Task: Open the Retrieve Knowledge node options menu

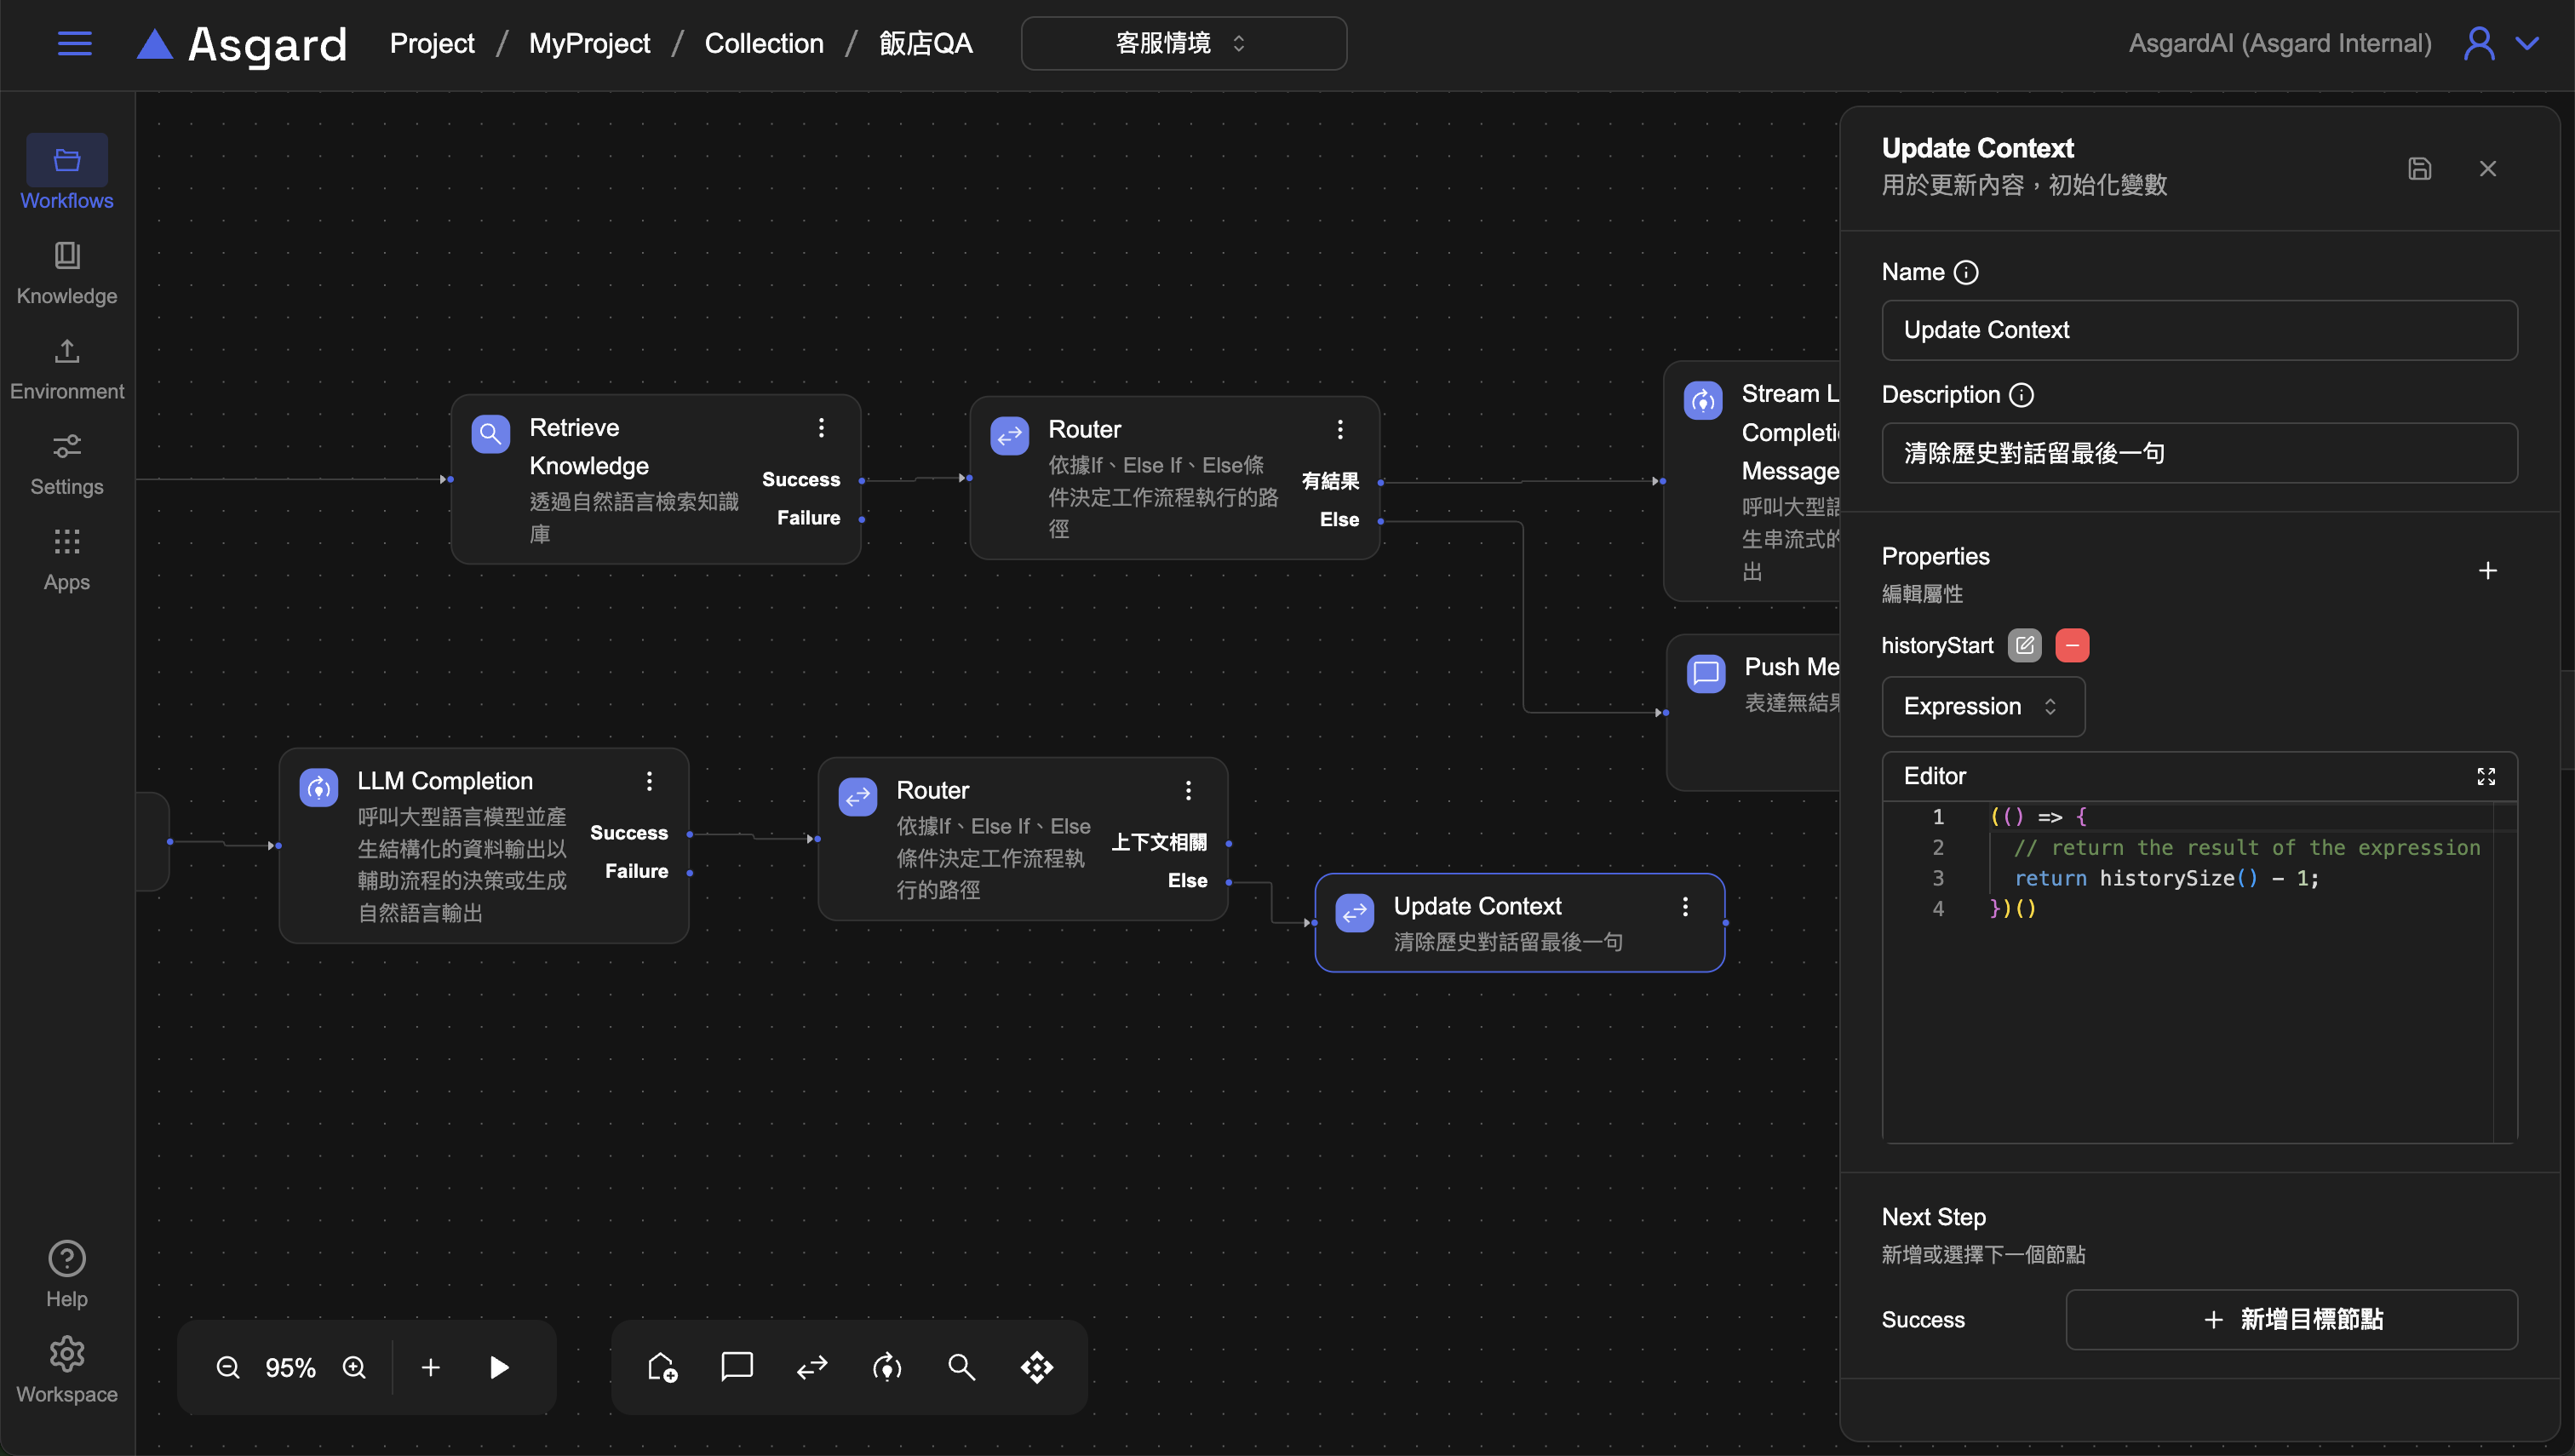Action: point(821,428)
